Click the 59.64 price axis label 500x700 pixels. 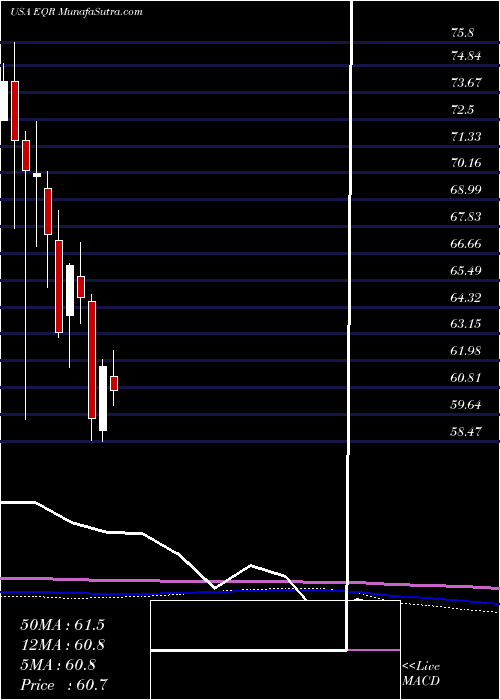pyautogui.click(x=466, y=405)
